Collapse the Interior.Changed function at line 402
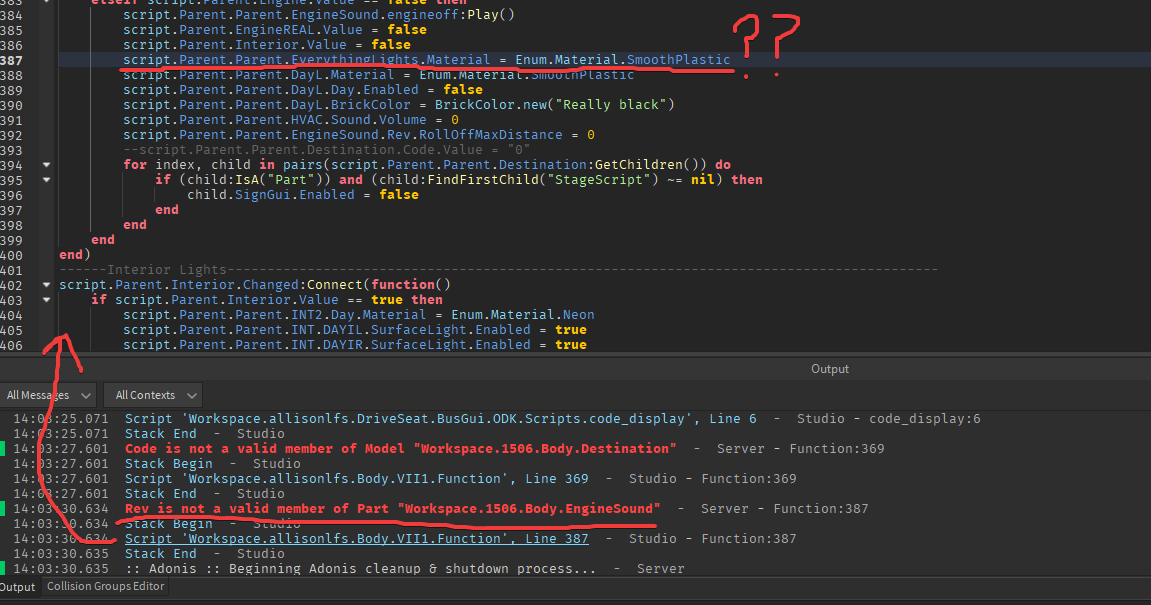The image size is (1151, 605). coord(44,284)
